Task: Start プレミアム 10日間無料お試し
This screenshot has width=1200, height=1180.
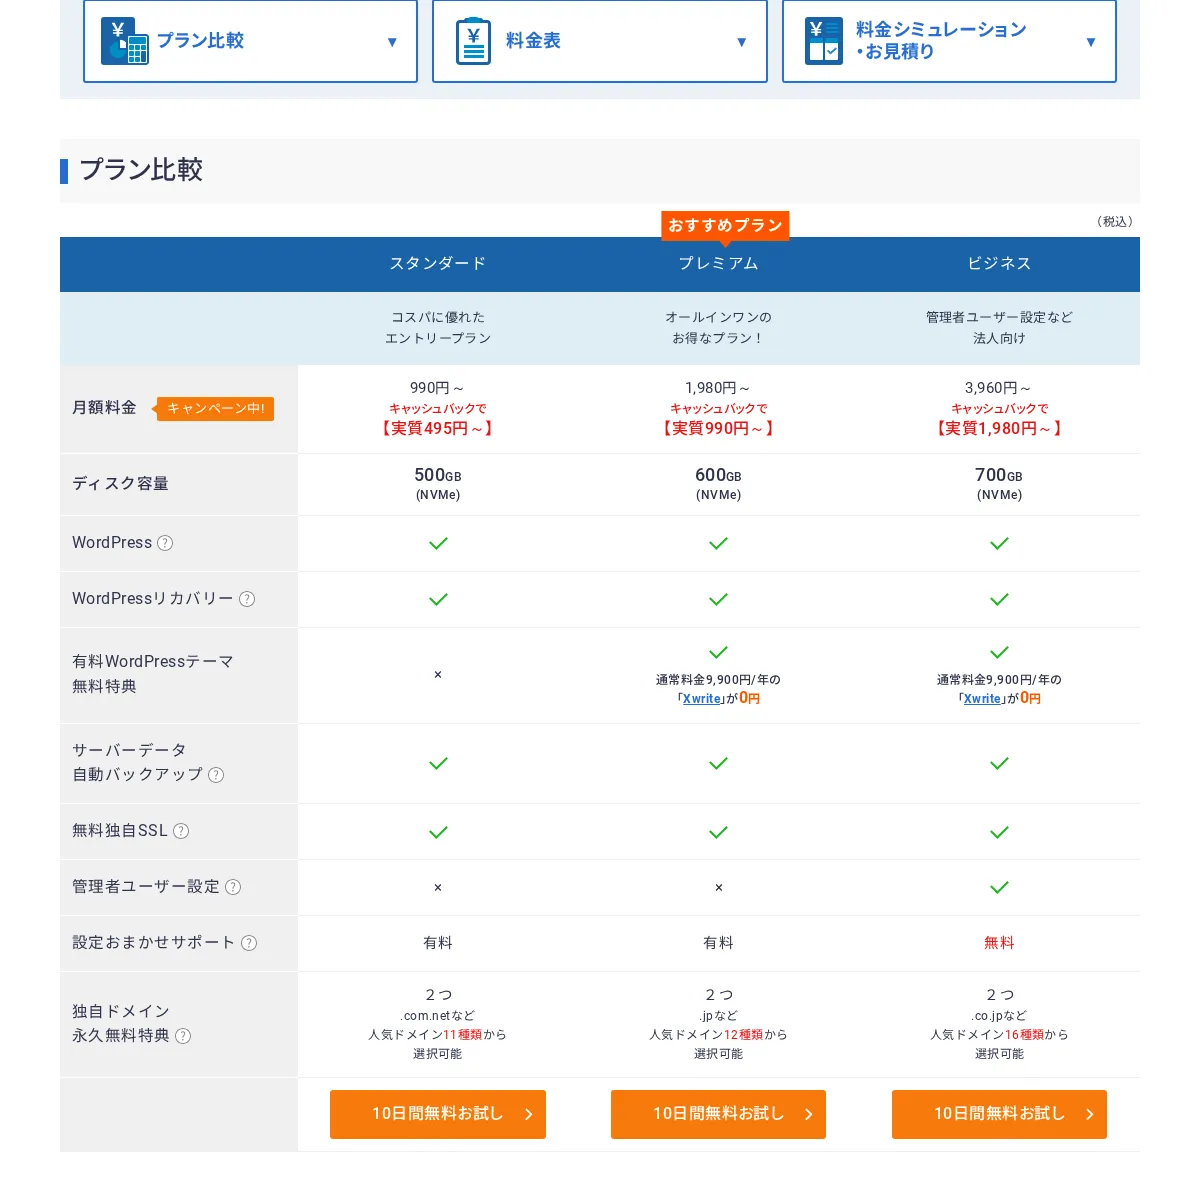Action: pyautogui.click(x=718, y=1114)
